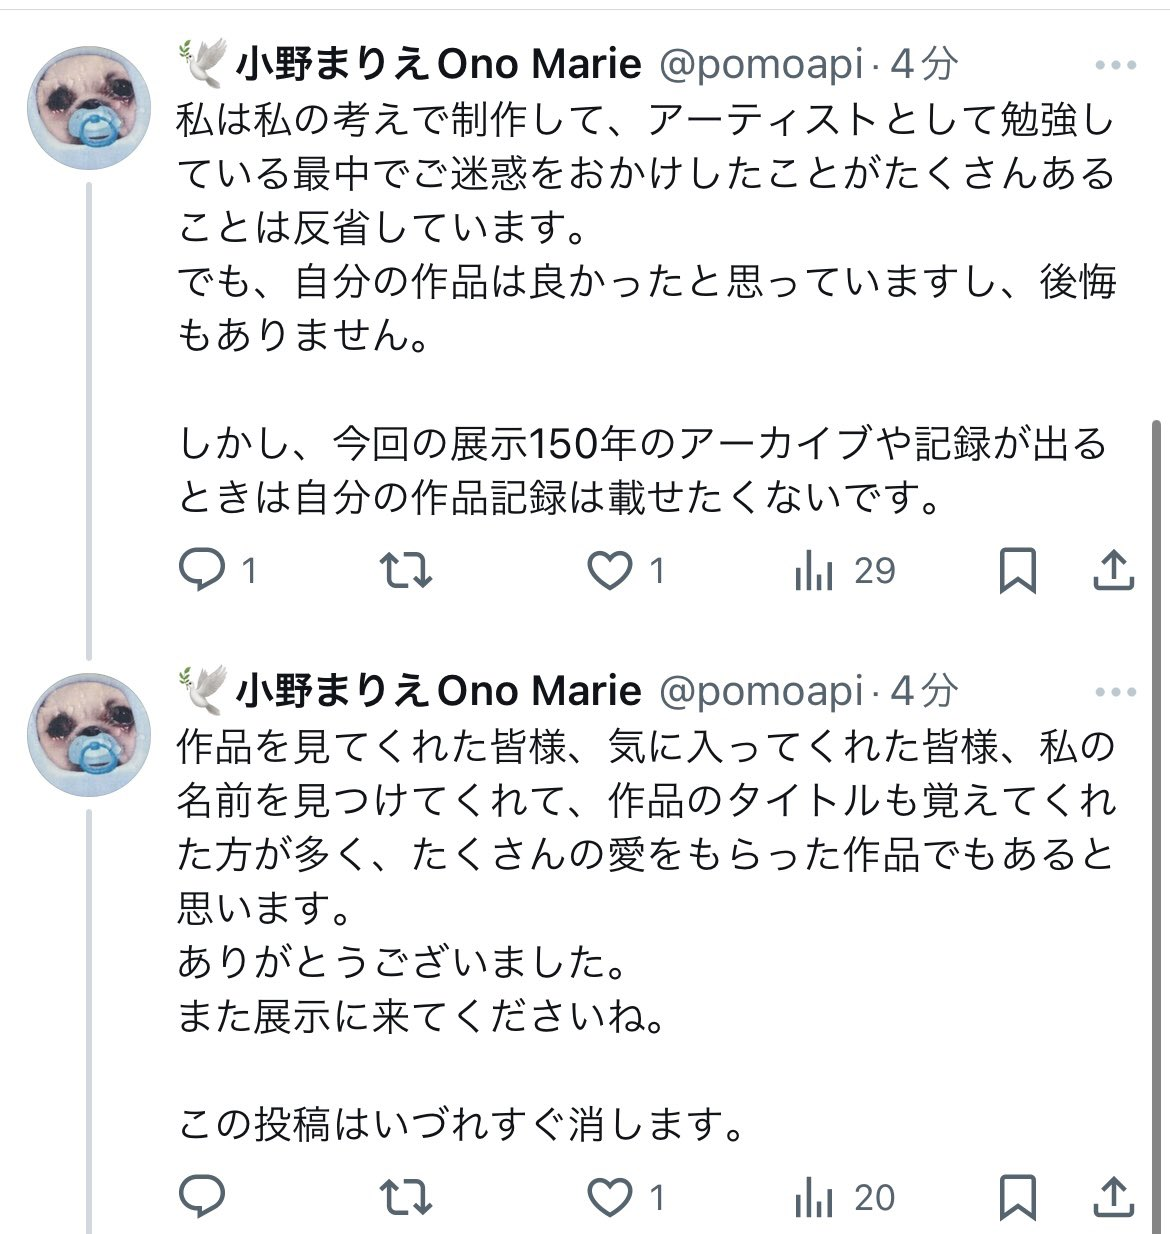
Task: Like the second tweet
Action: tap(609, 1197)
